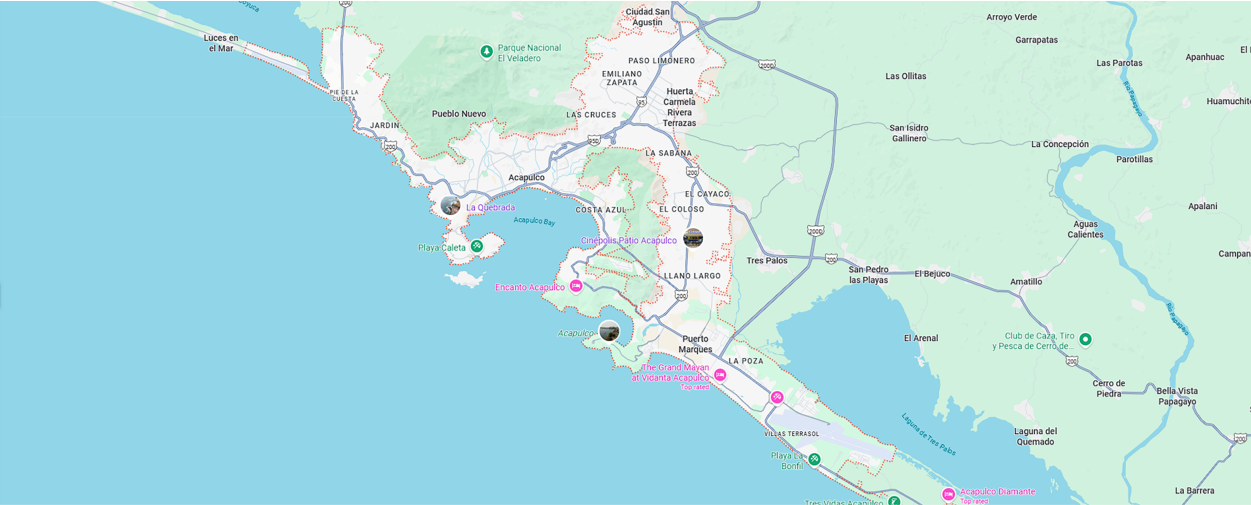
Task: Select the Amatillo label
Action: (1025, 282)
